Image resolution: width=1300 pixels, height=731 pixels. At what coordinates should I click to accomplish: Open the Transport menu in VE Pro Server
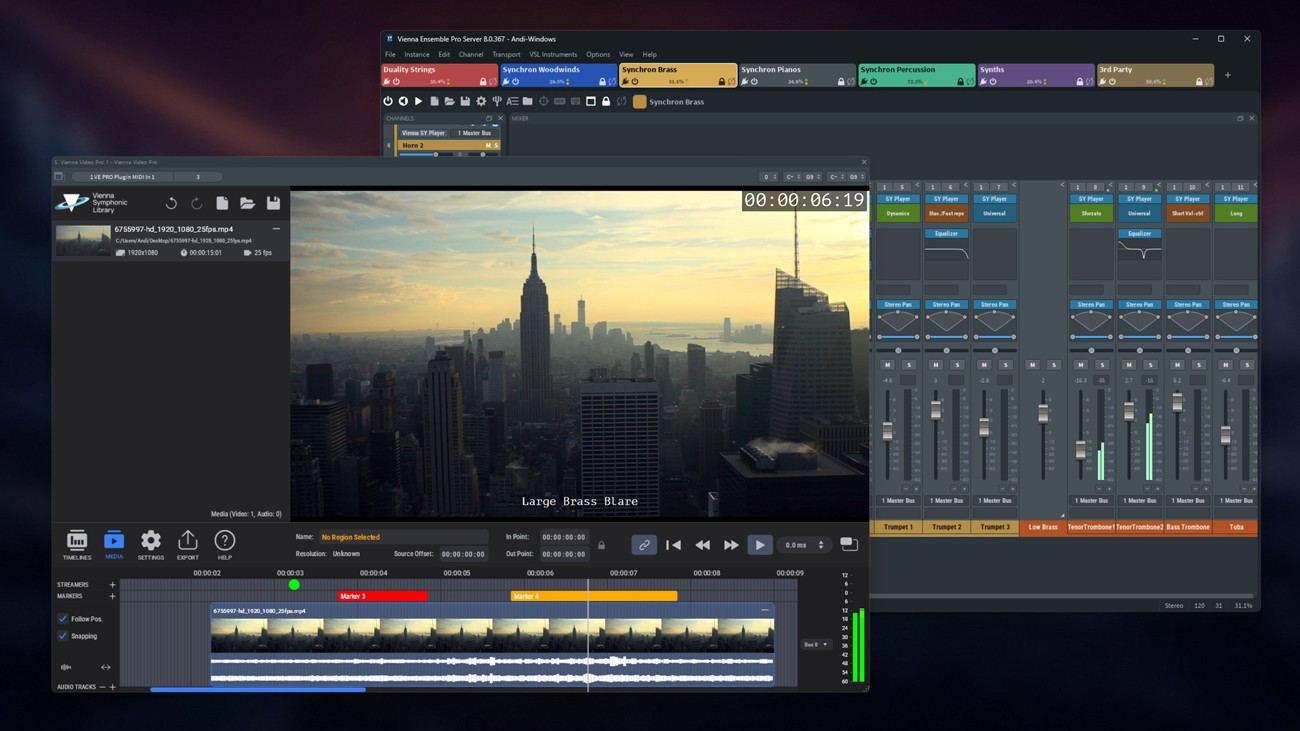click(507, 54)
